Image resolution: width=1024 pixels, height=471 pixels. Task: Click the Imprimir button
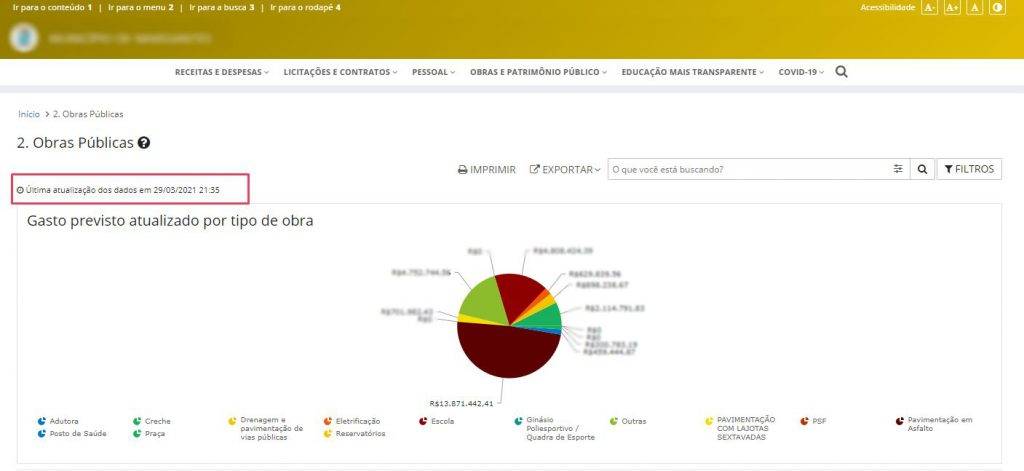487,170
